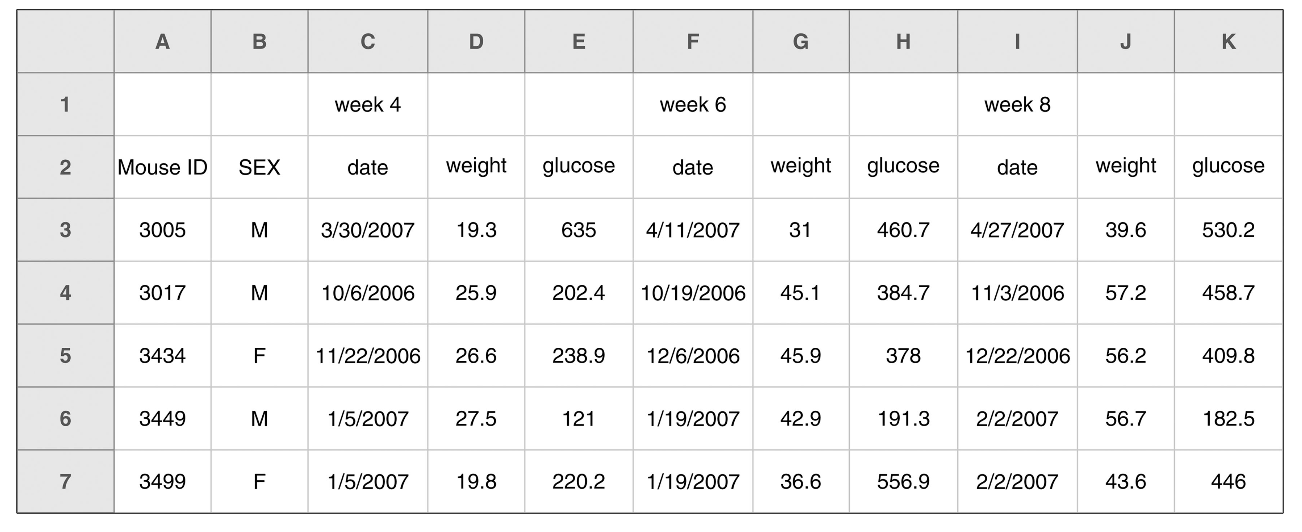Click the column K header
The width and height of the screenshot is (1302, 532).
(x=1228, y=42)
